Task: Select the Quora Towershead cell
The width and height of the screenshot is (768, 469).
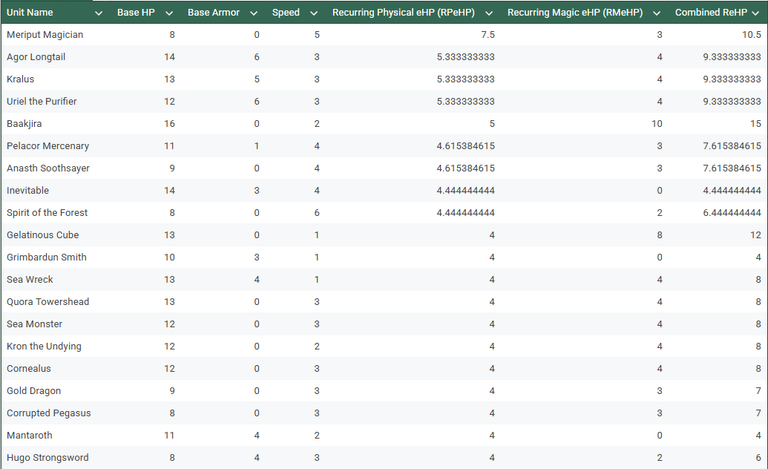Action: click(54, 302)
